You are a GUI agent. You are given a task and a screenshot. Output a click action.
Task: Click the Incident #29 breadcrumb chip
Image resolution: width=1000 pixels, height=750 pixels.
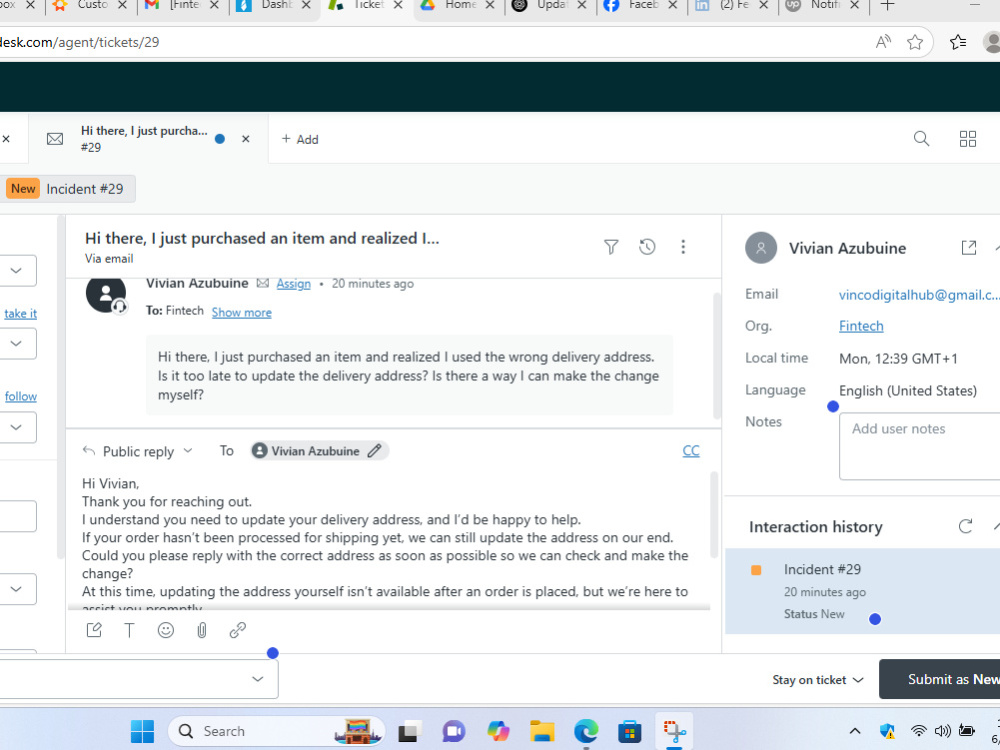[x=69, y=189]
